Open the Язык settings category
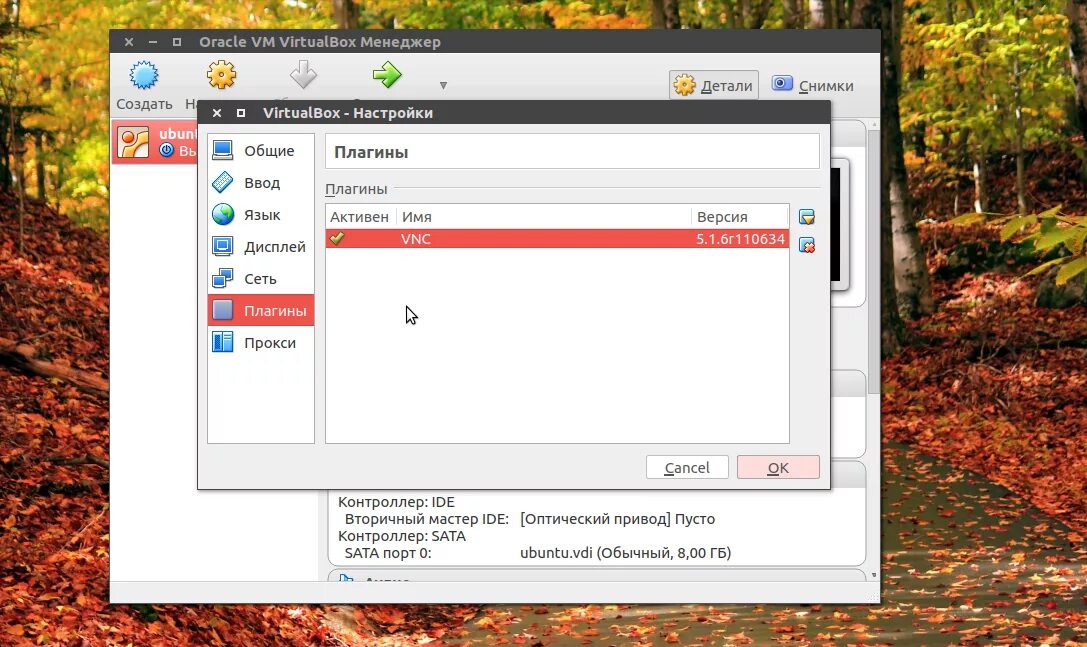1087x647 pixels. pyautogui.click(x=261, y=214)
